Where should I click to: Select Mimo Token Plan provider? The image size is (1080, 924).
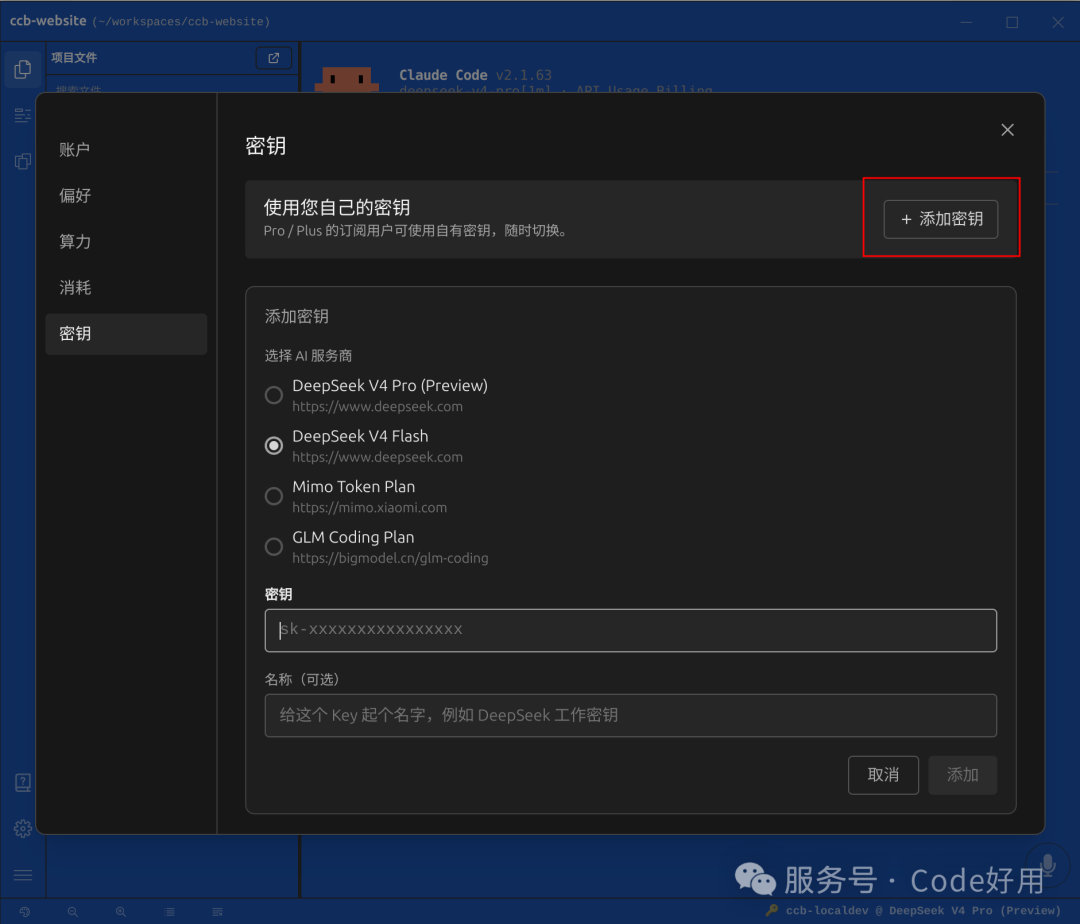point(273,496)
